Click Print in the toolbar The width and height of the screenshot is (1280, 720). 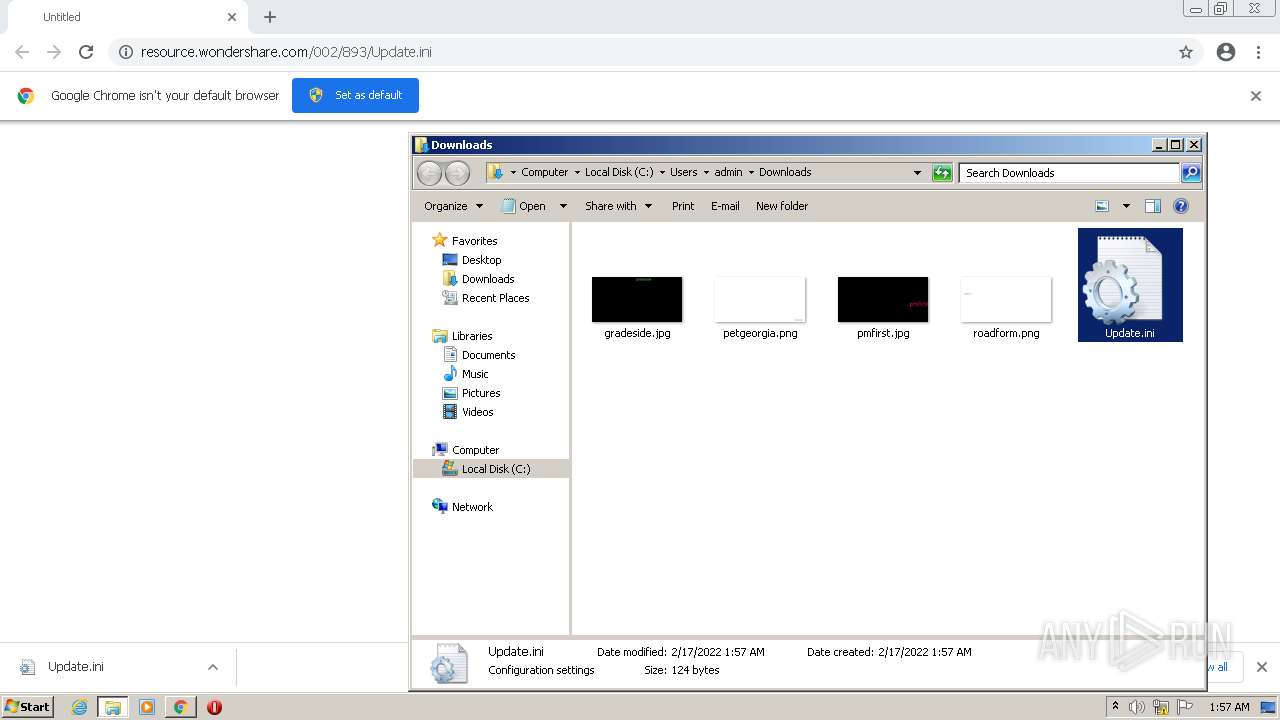click(x=683, y=206)
